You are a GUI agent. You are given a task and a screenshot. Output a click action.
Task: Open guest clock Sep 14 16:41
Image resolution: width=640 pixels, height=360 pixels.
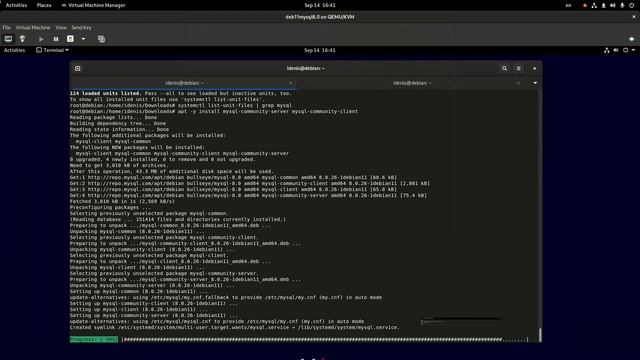(x=320, y=50)
